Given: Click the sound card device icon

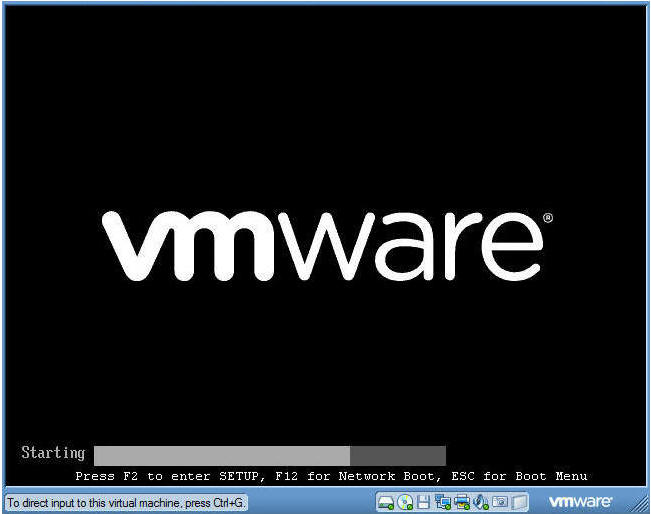Looking at the screenshot, I should tap(480, 502).
